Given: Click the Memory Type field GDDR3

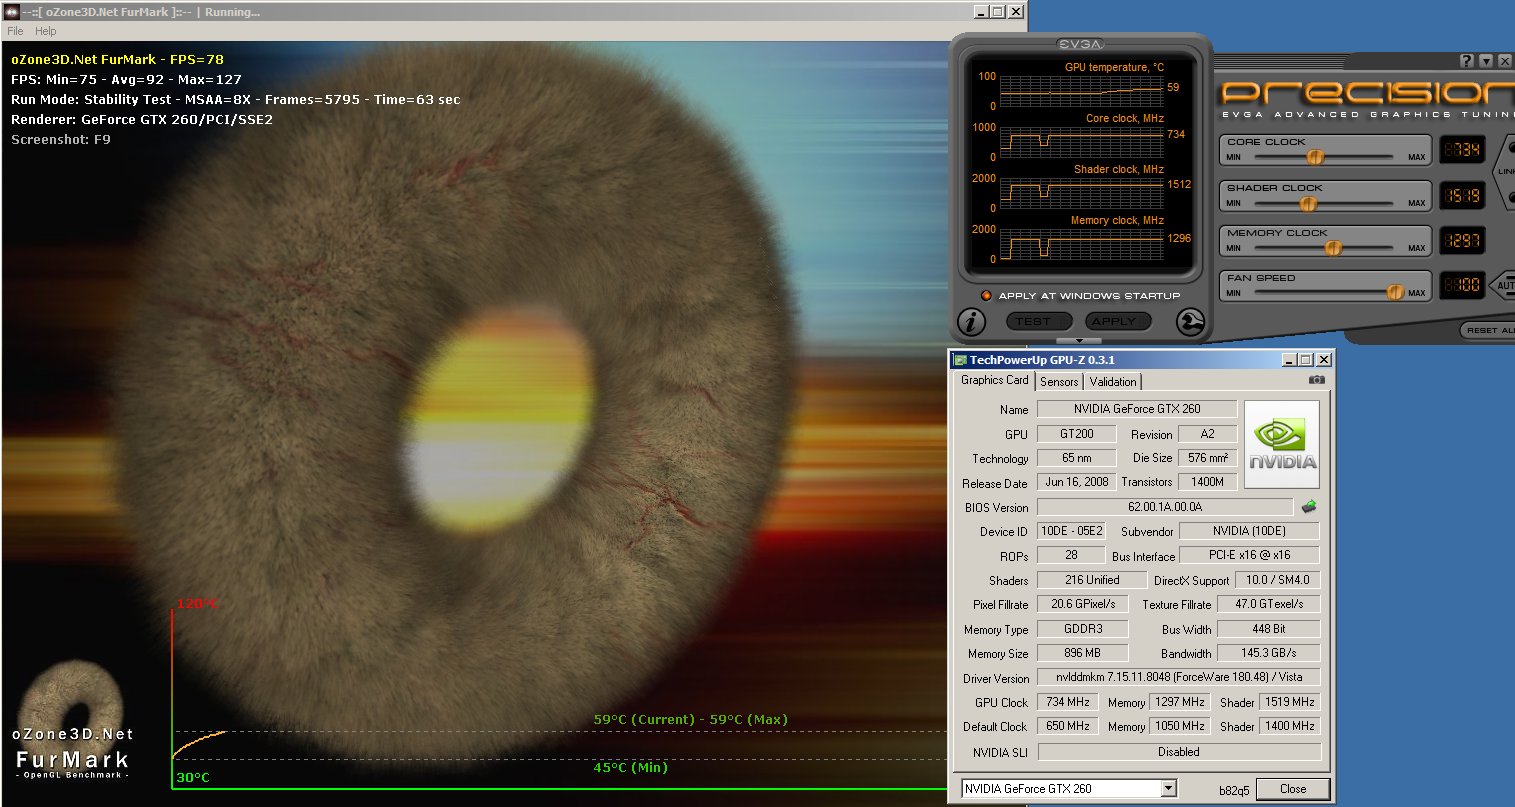Looking at the screenshot, I should pos(1082,629).
